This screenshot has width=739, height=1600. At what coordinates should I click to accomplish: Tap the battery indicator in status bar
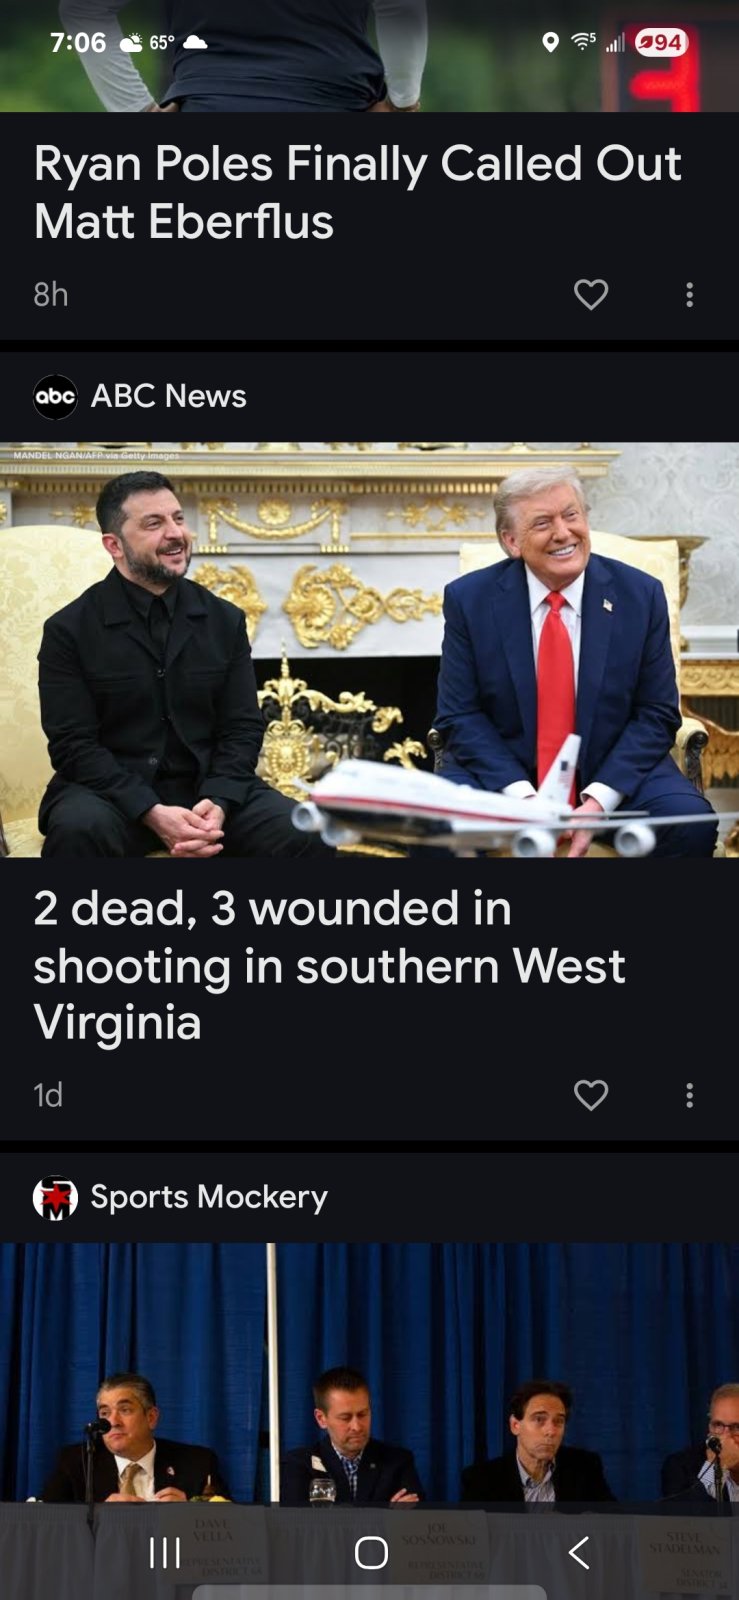pyautogui.click(x=661, y=43)
